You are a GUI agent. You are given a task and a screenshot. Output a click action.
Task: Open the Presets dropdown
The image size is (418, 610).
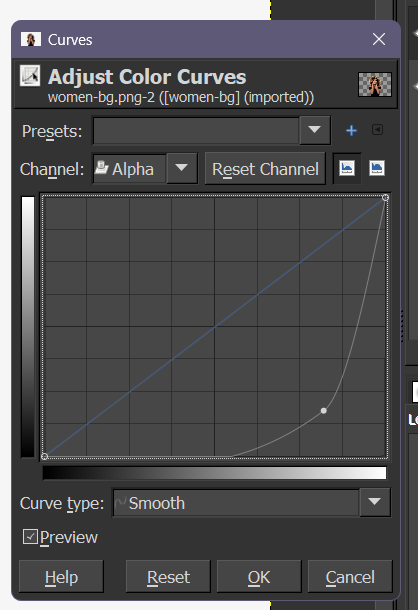[314, 130]
